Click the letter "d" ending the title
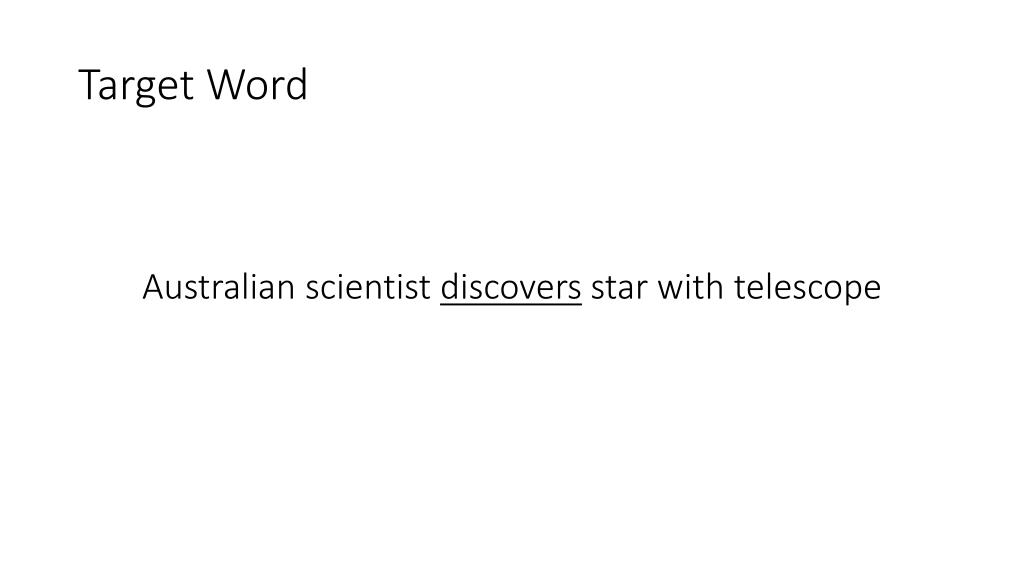Image resolution: width=1024 pixels, height=576 pixels. 298,84
